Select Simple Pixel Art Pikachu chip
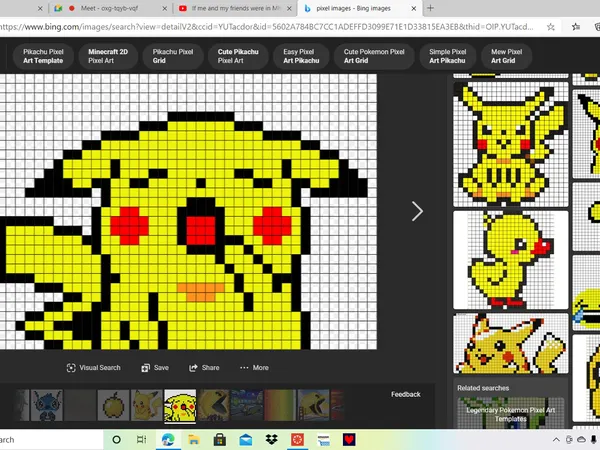The image size is (600, 450). click(x=447, y=56)
